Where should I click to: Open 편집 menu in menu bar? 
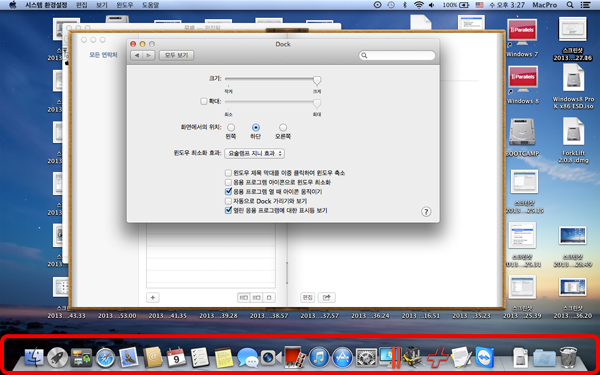[x=82, y=5]
